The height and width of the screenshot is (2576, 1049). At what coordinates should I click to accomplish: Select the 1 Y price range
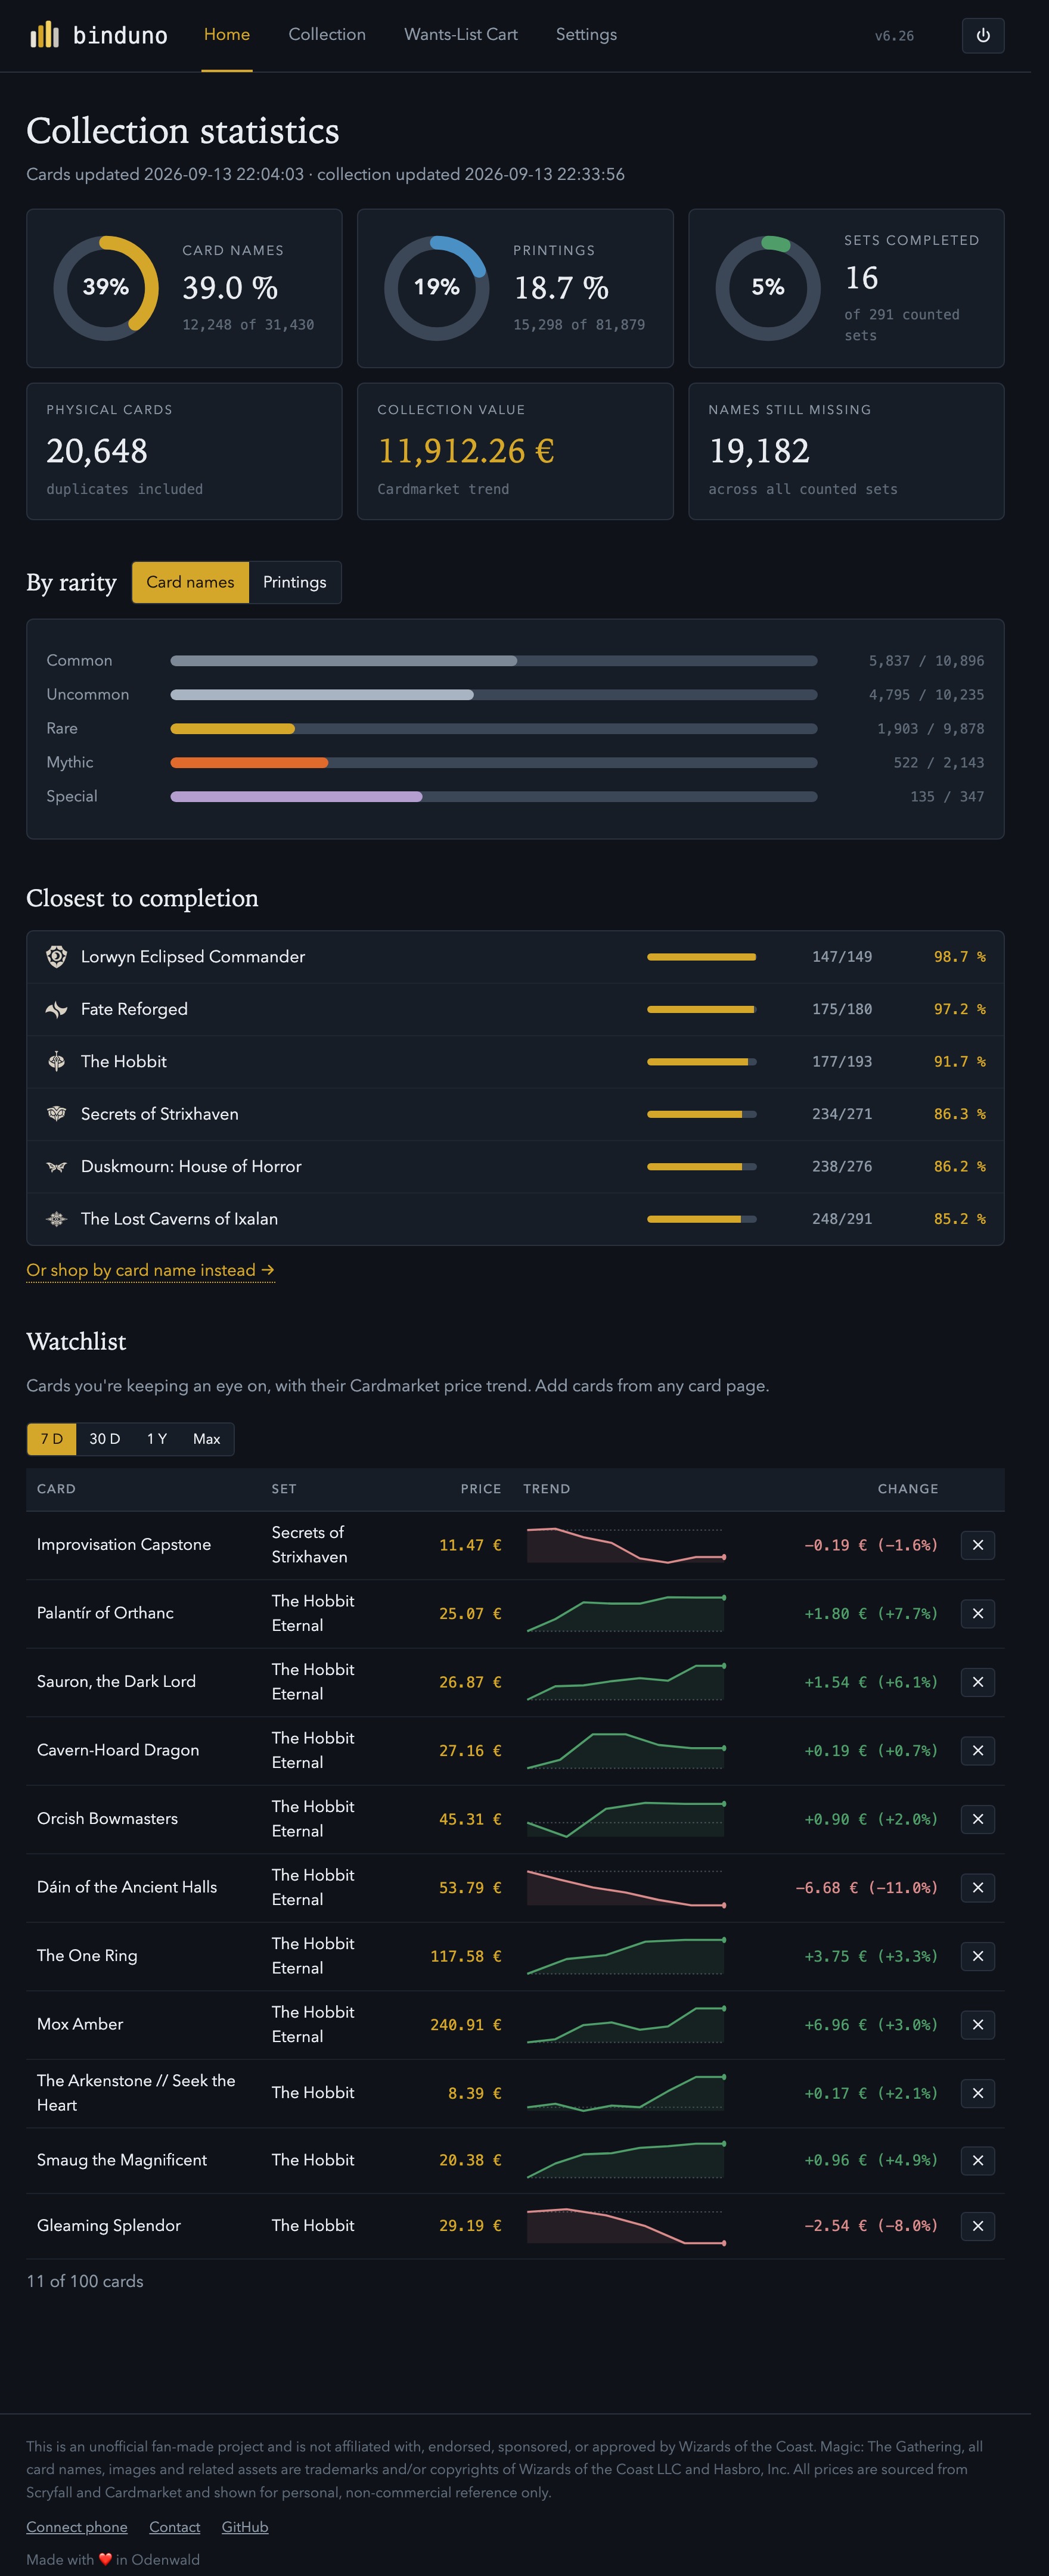pyautogui.click(x=157, y=1439)
